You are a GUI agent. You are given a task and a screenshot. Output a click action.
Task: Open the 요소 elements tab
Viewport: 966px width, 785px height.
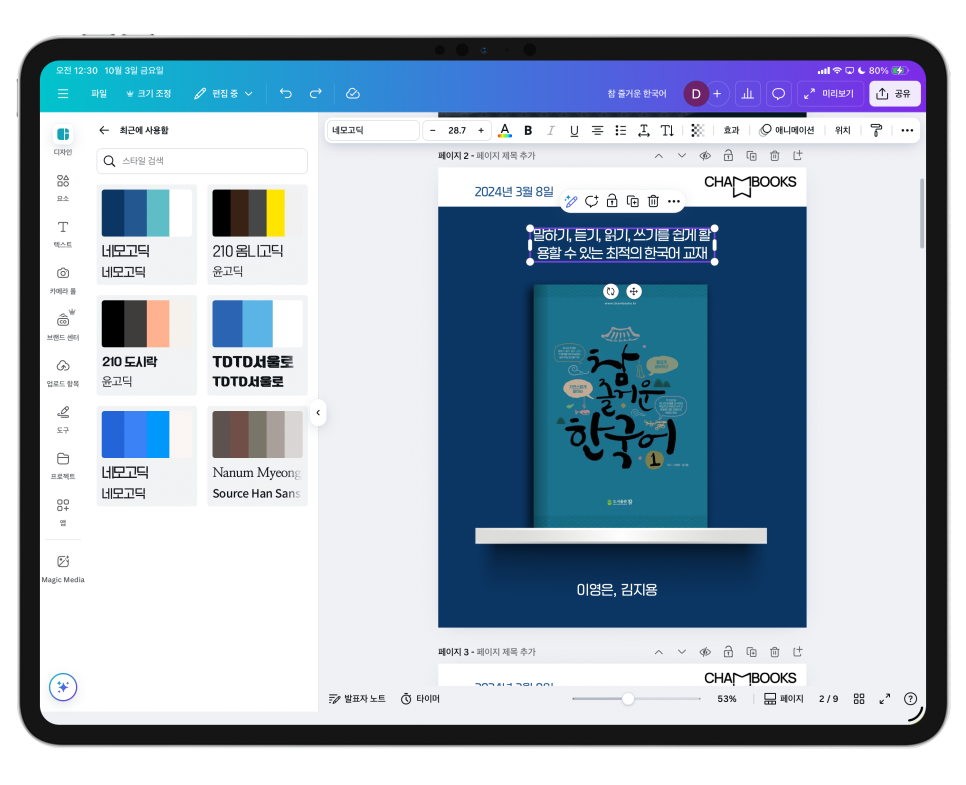pos(63,187)
